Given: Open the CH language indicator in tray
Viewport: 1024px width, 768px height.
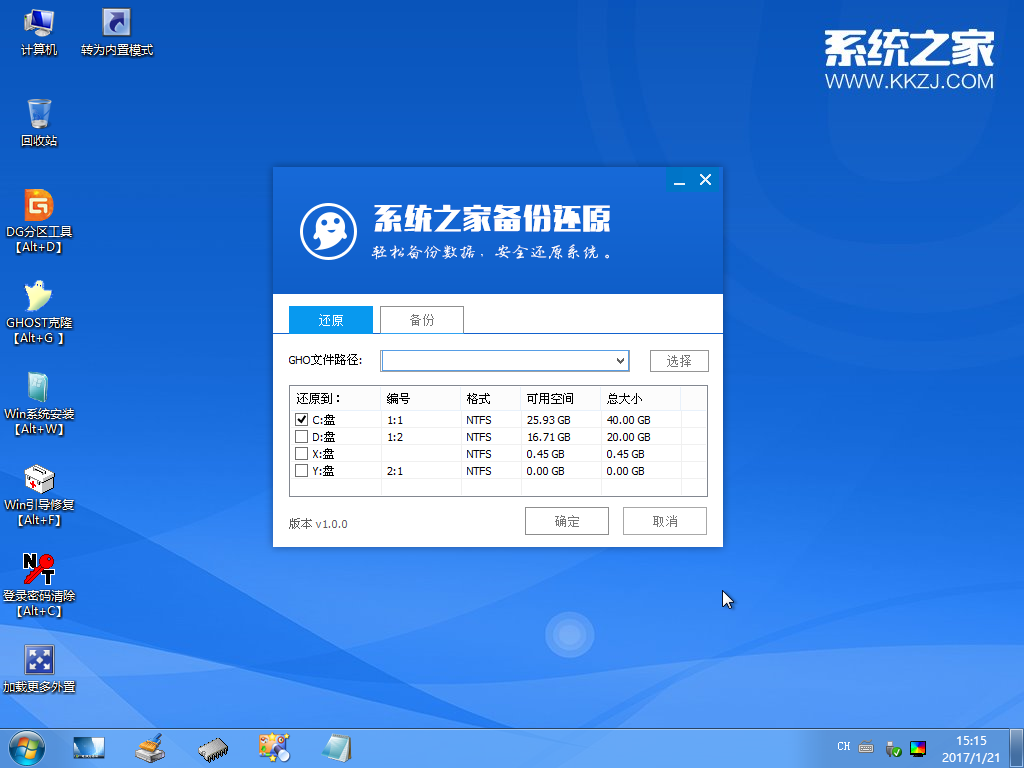Looking at the screenshot, I should tap(843, 746).
